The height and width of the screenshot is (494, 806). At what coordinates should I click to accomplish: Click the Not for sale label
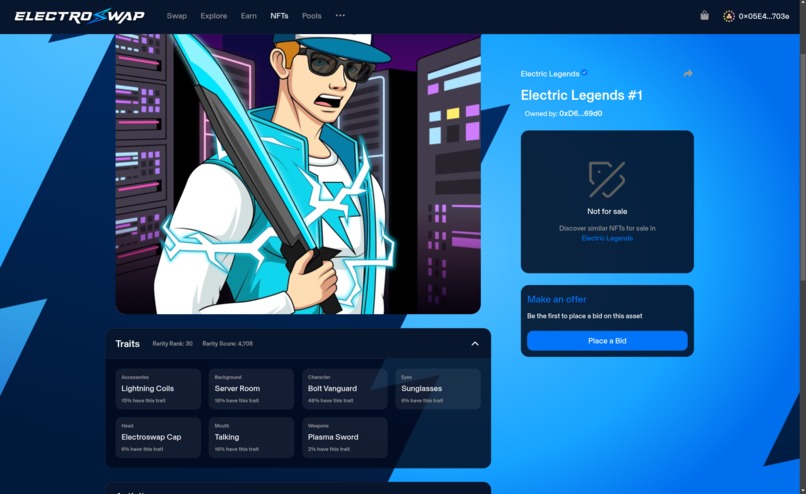(x=607, y=211)
